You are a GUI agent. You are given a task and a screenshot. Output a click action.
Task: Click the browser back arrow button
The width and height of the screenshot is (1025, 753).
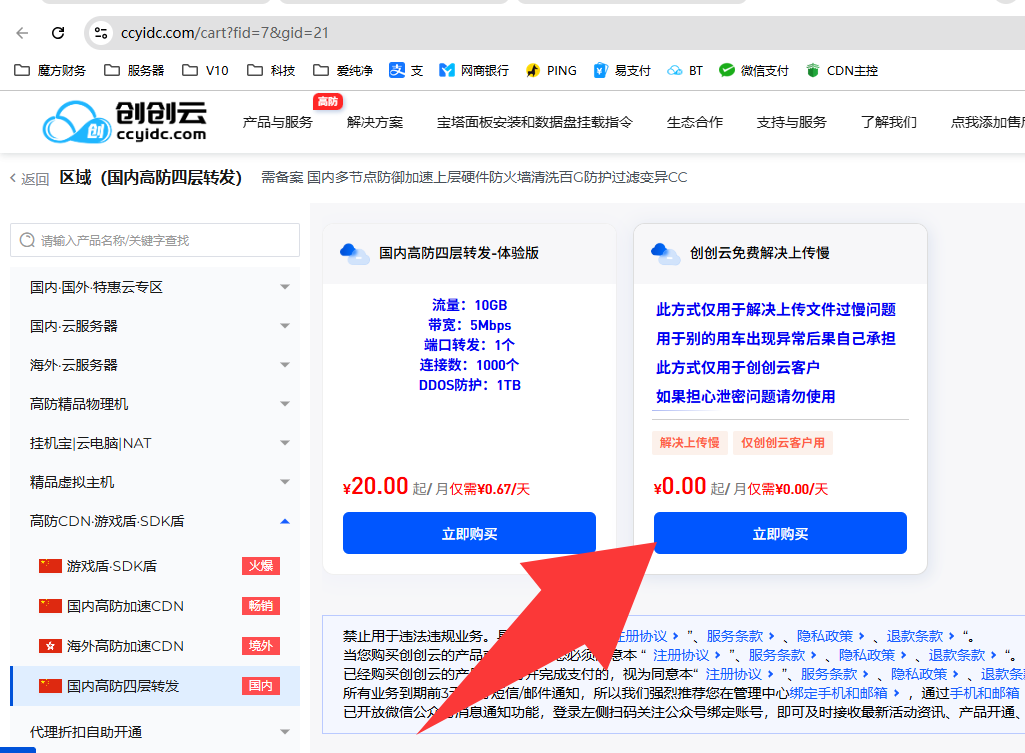(x=22, y=33)
